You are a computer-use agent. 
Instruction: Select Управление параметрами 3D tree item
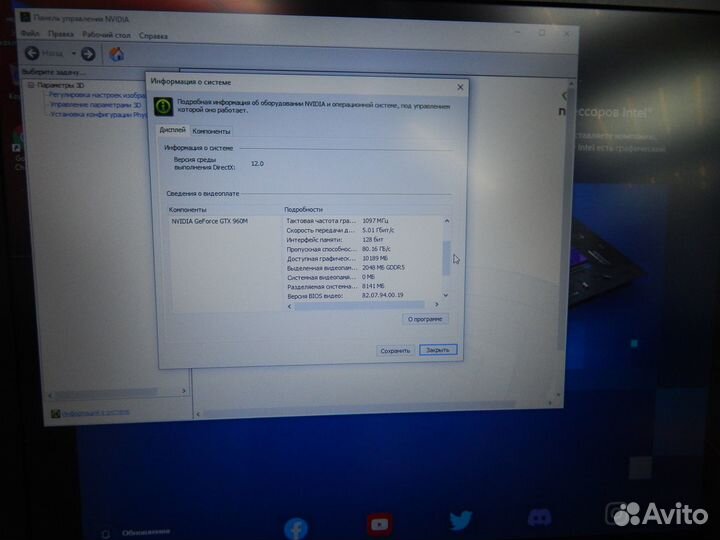[95, 105]
